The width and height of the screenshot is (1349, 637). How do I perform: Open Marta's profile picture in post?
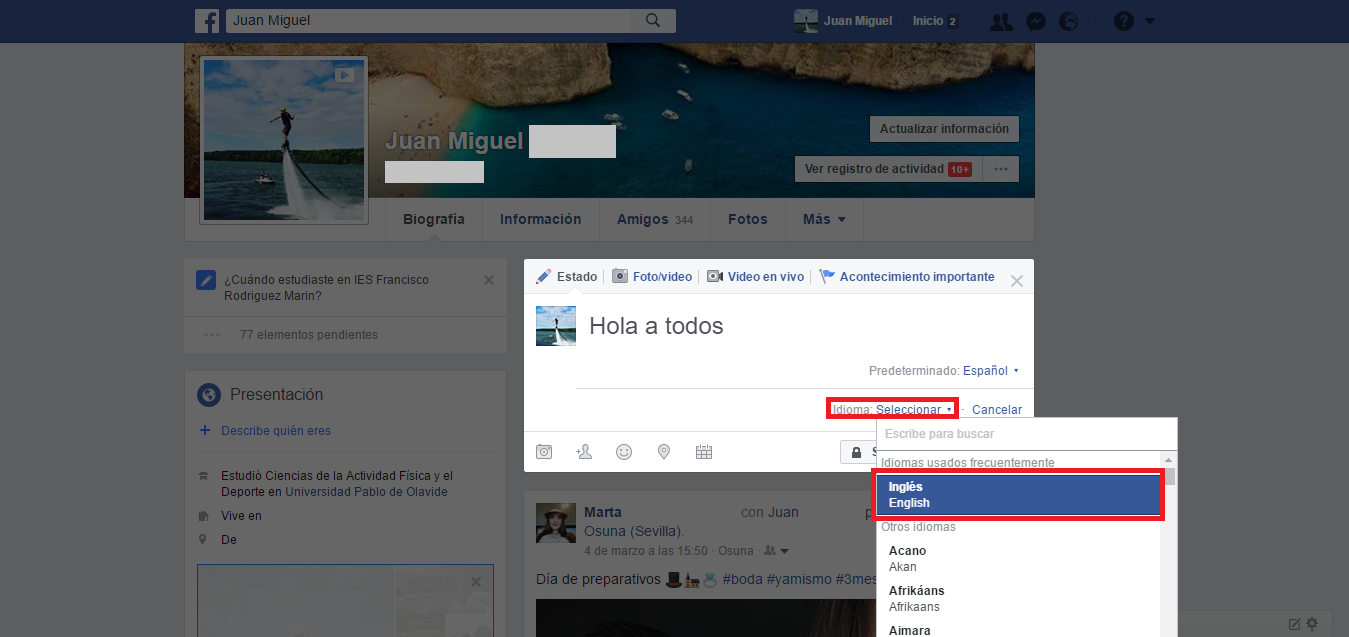click(556, 523)
